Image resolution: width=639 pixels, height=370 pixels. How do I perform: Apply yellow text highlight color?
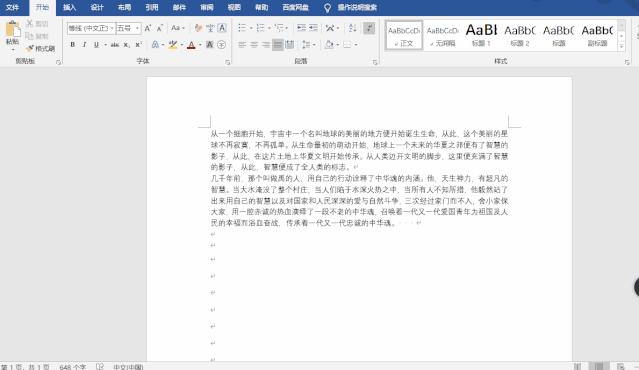(173, 44)
